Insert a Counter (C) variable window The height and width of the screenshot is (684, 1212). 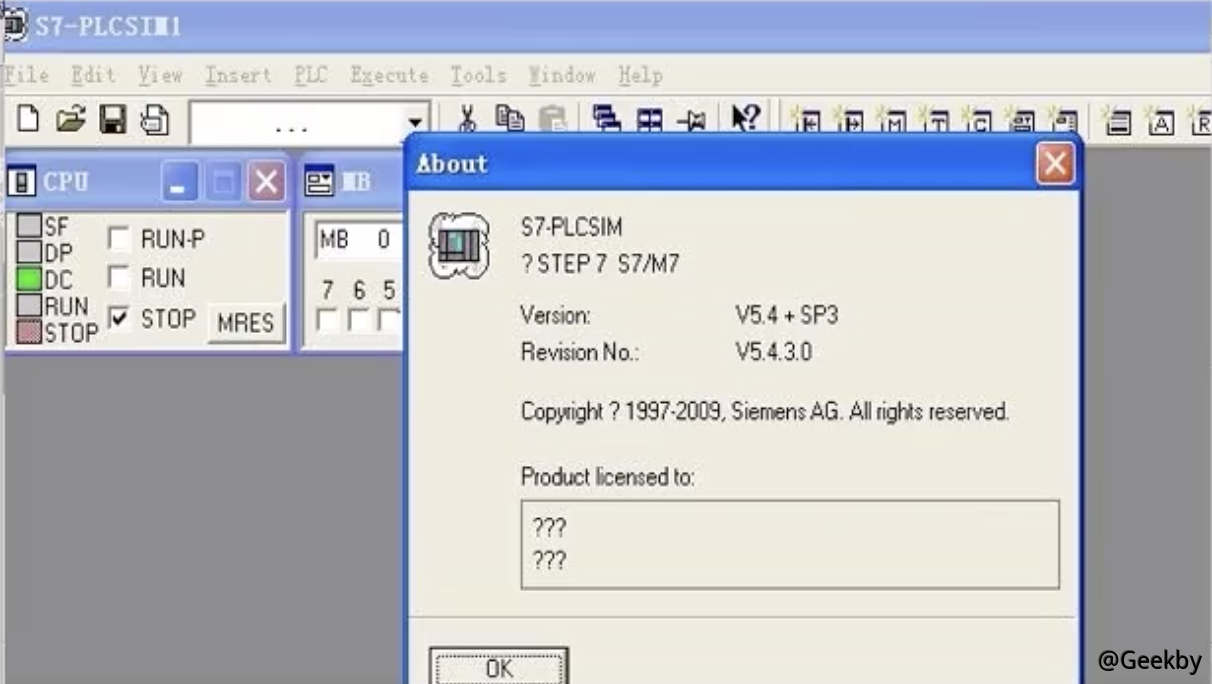point(979,122)
